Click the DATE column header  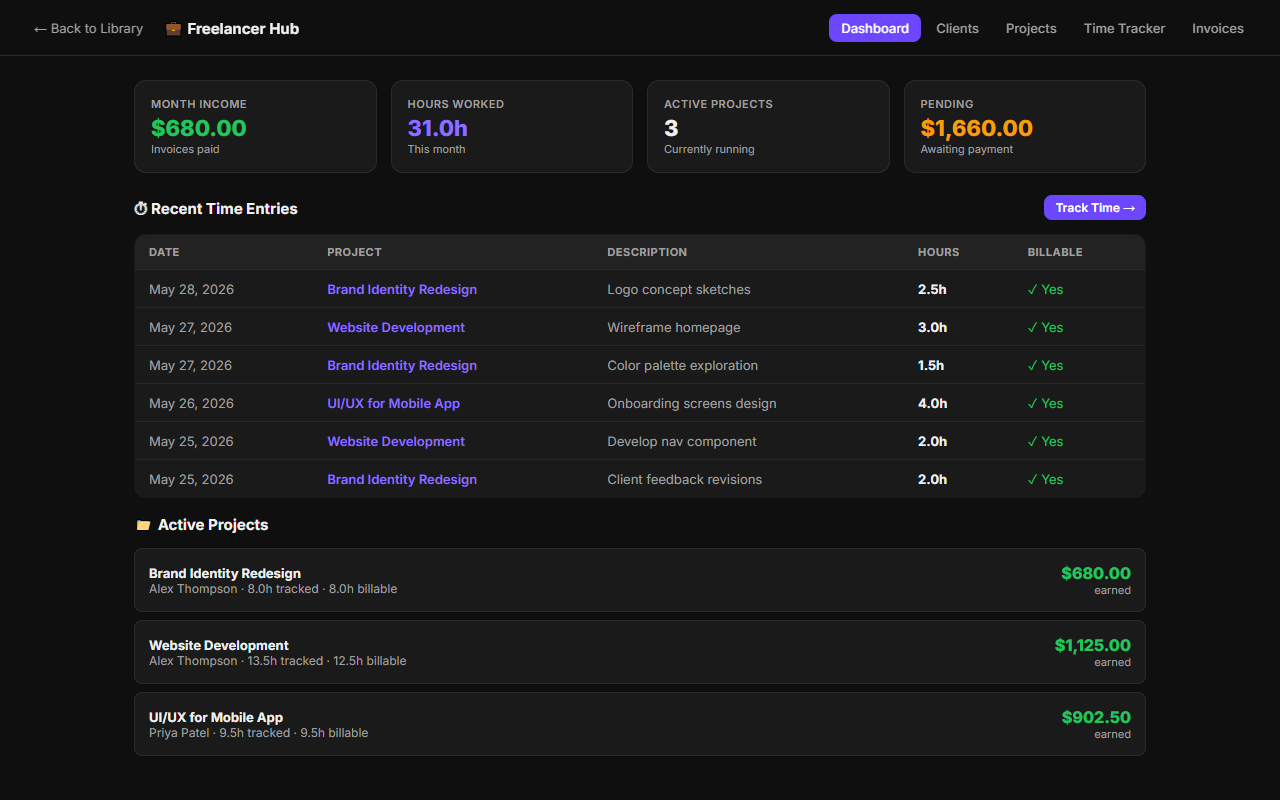(164, 252)
